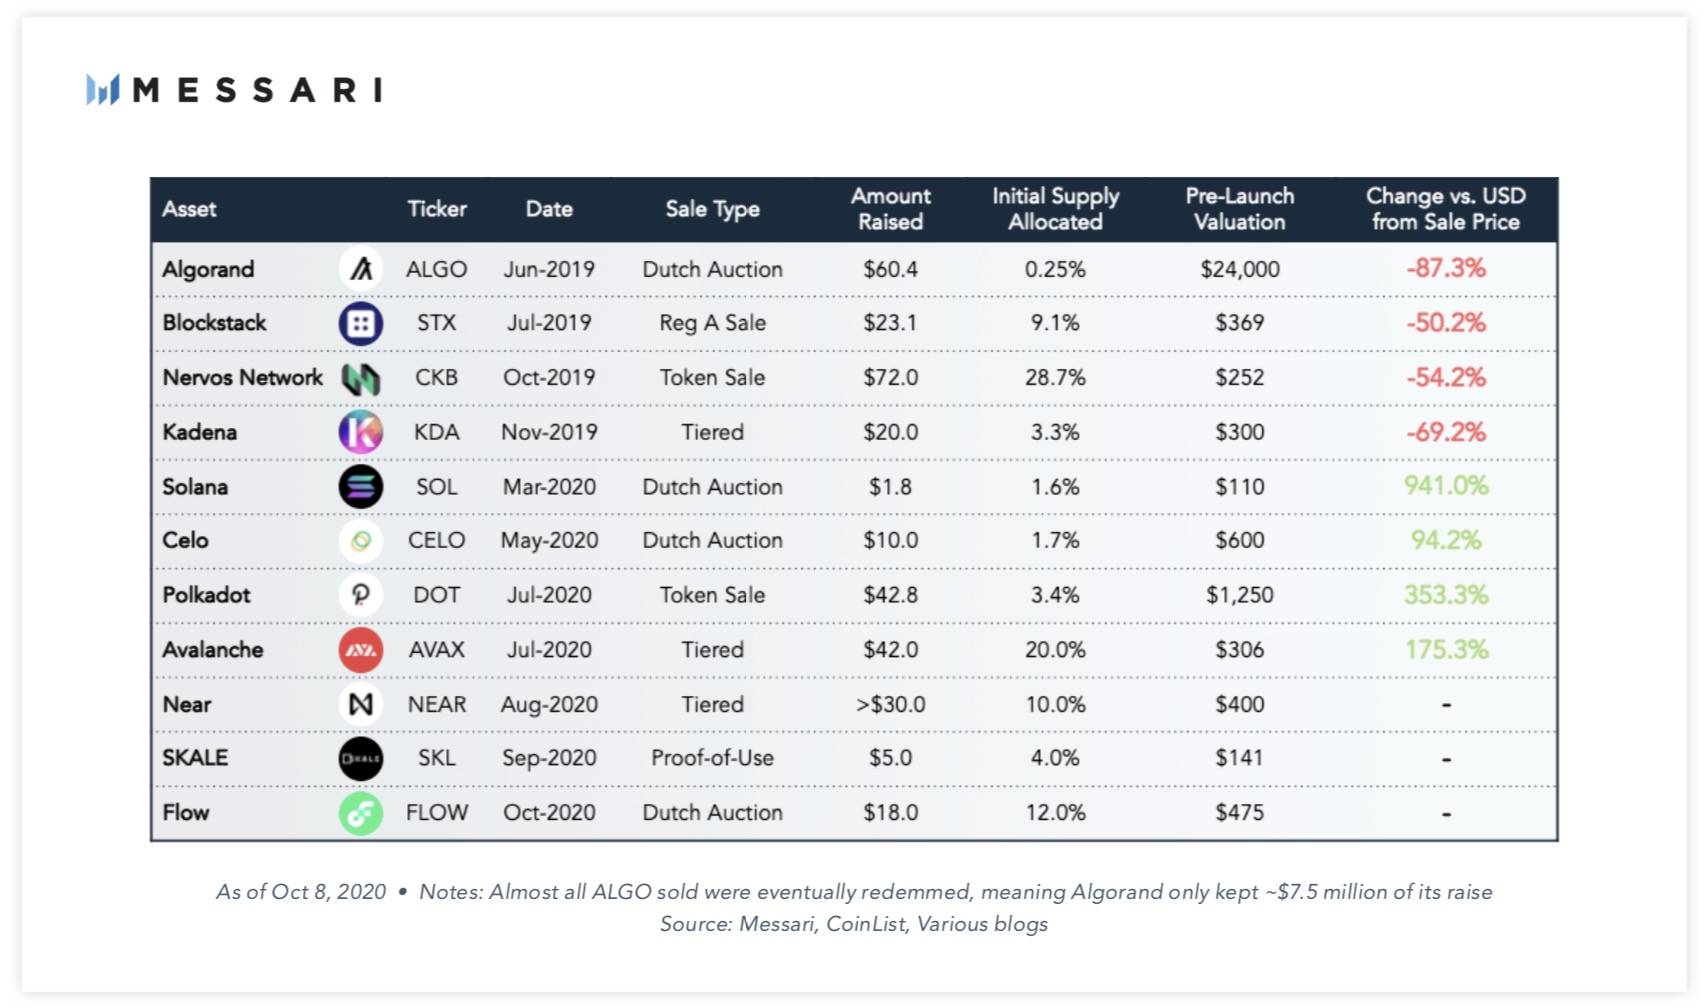Click the Algorand logo icon
Screen dimensions: 1706x1008
[x=360, y=269]
